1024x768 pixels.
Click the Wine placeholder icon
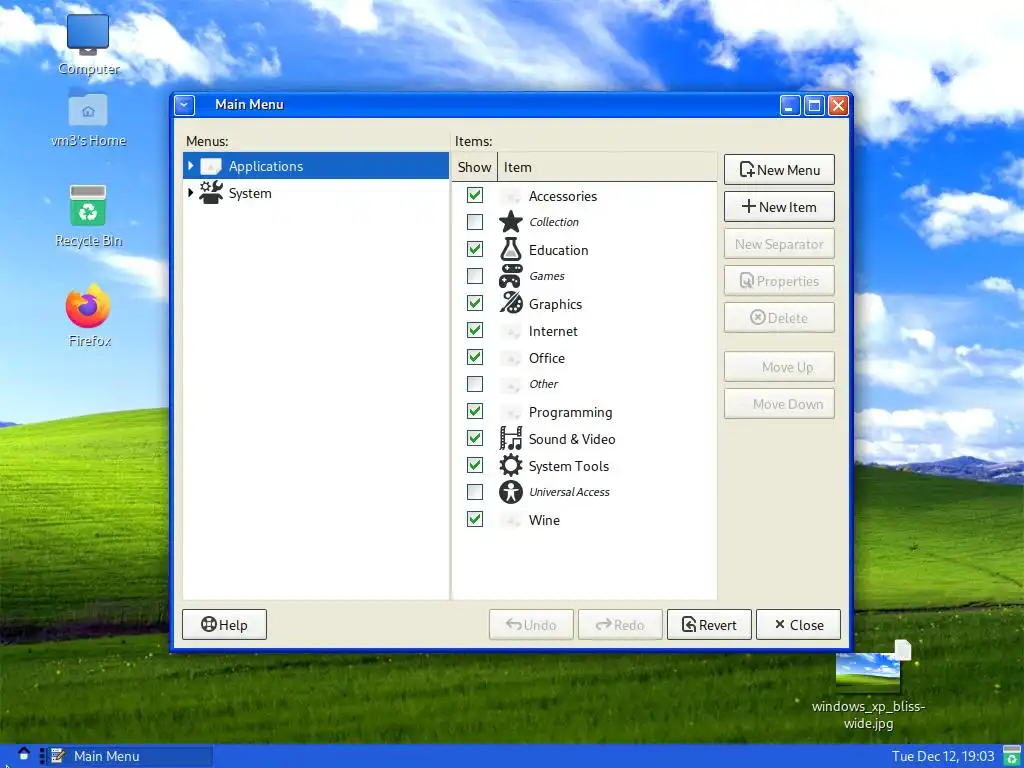tap(511, 520)
